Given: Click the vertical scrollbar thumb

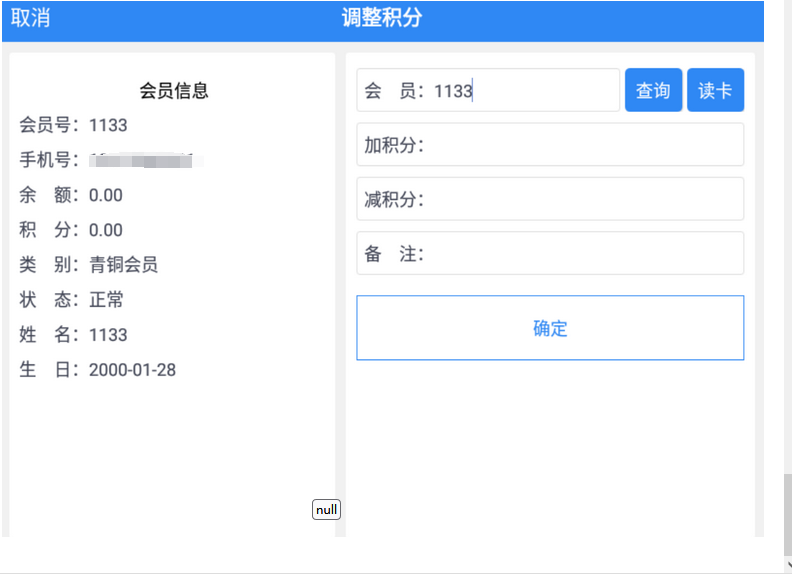Looking at the screenshot, I should (x=787, y=514).
